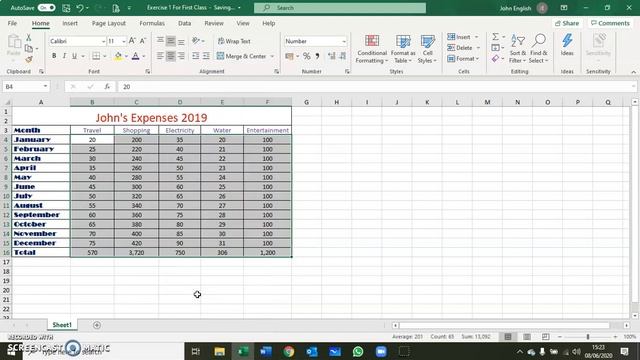Click the AutoSum sigma icon

(x=496, y=37)
